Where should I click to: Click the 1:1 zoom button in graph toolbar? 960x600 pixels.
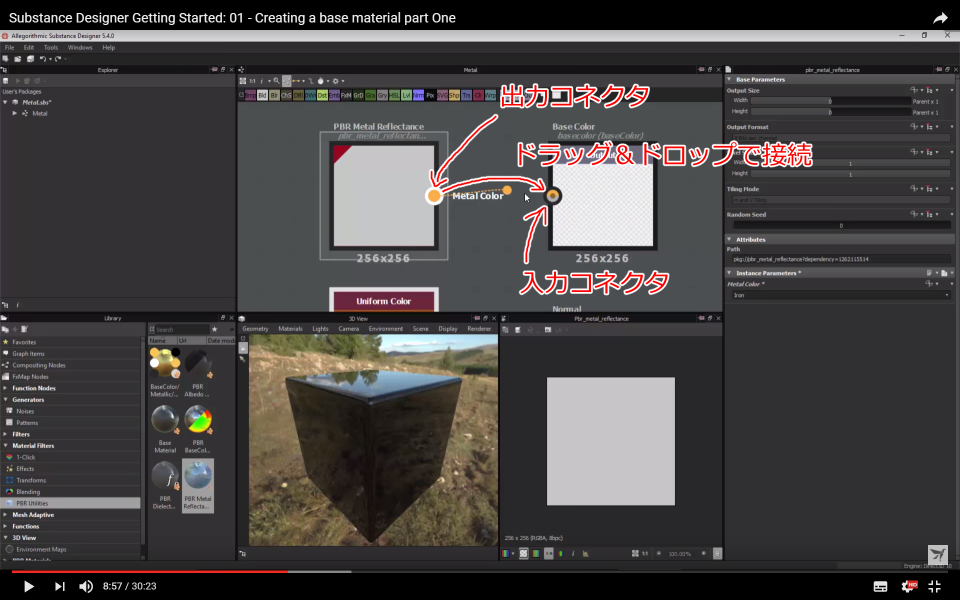252,81
